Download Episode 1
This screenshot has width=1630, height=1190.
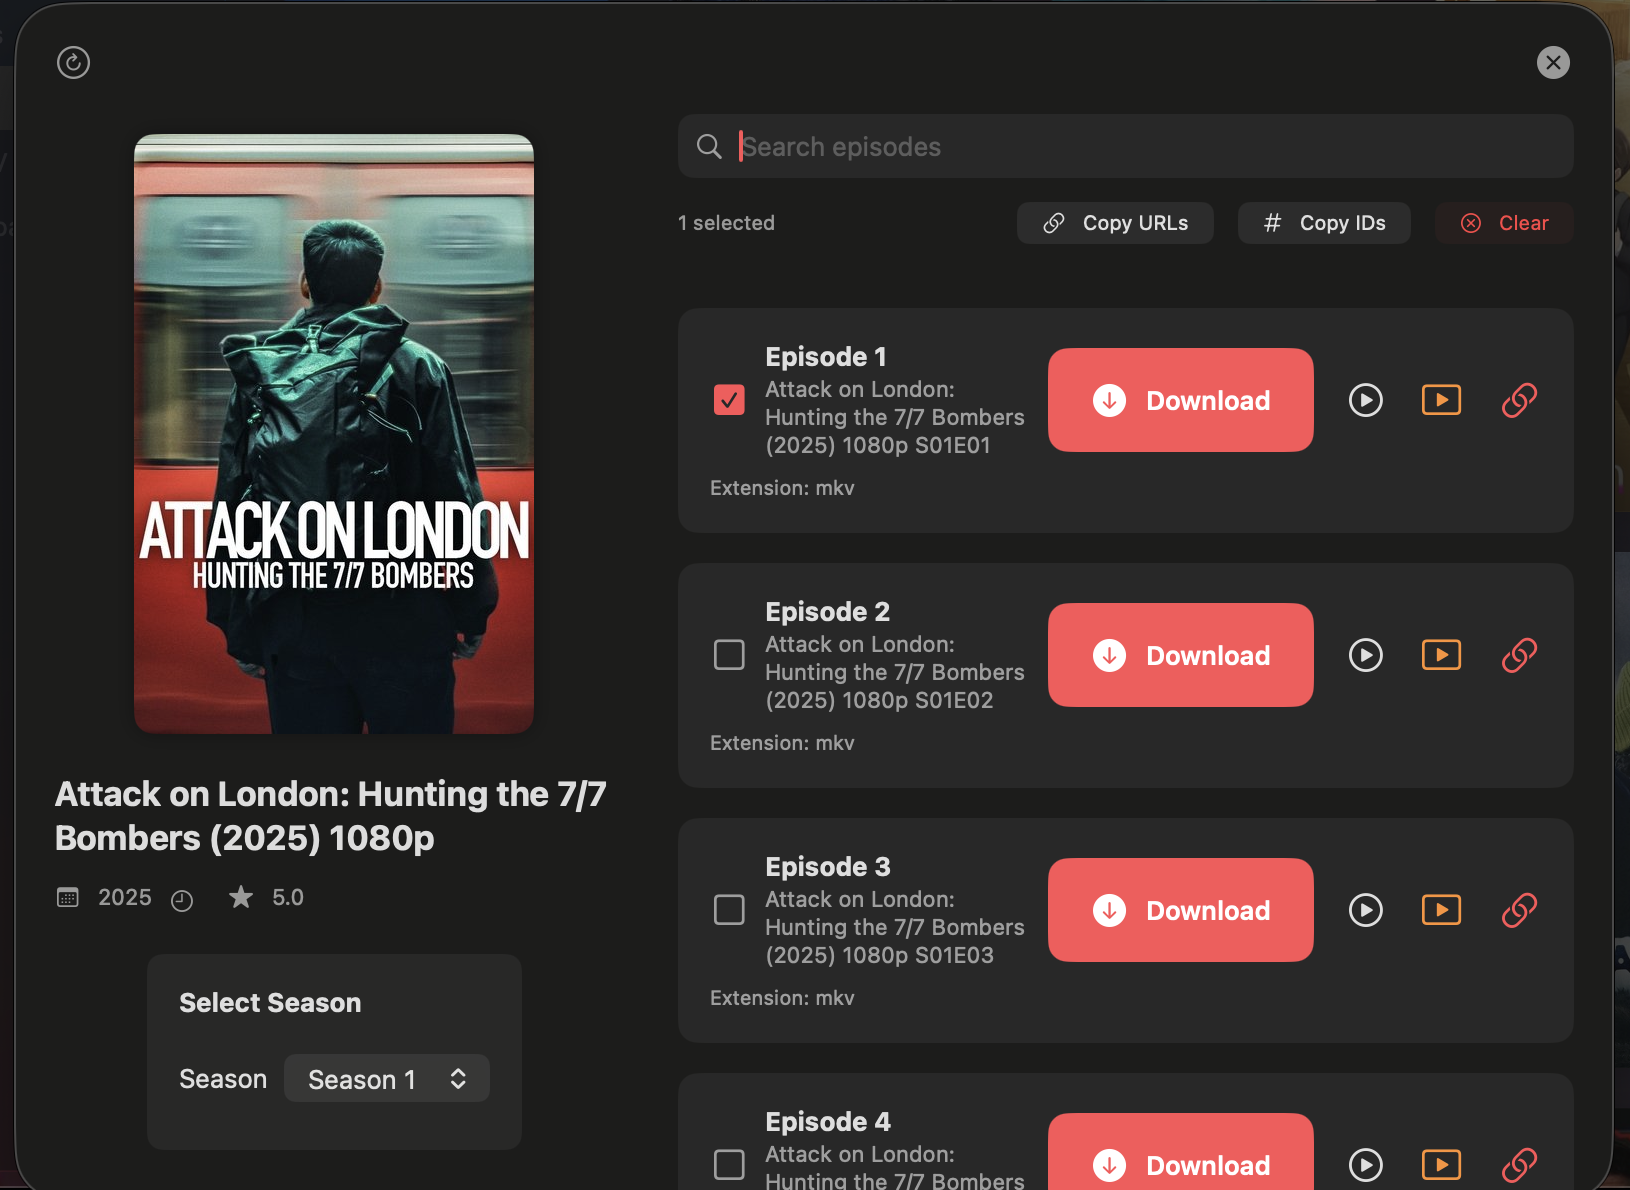click(x=1181, y=400)
